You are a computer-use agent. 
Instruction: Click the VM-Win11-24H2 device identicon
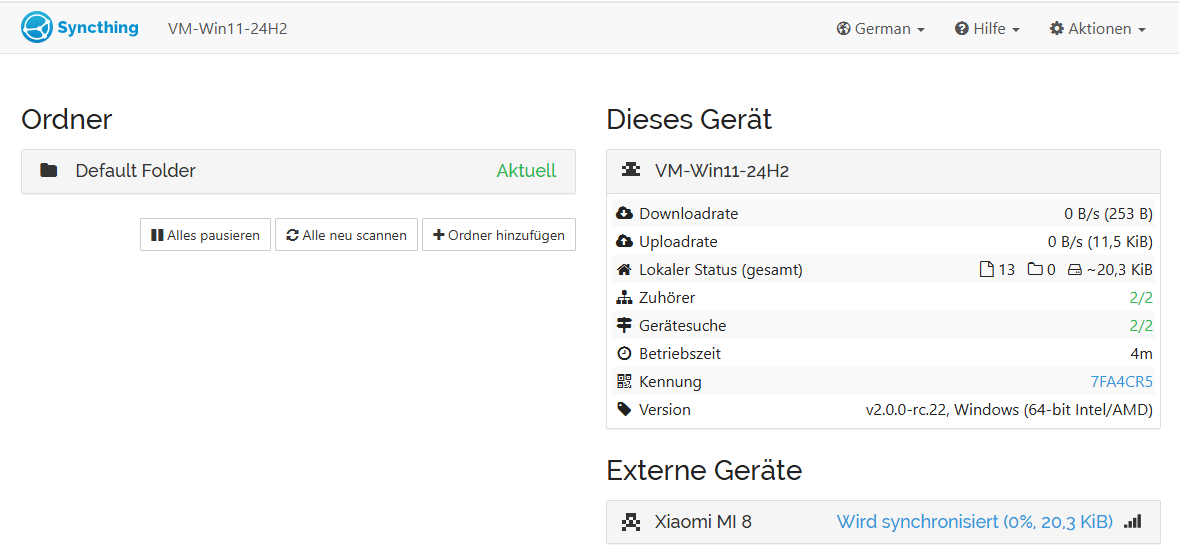pos(632,171)
